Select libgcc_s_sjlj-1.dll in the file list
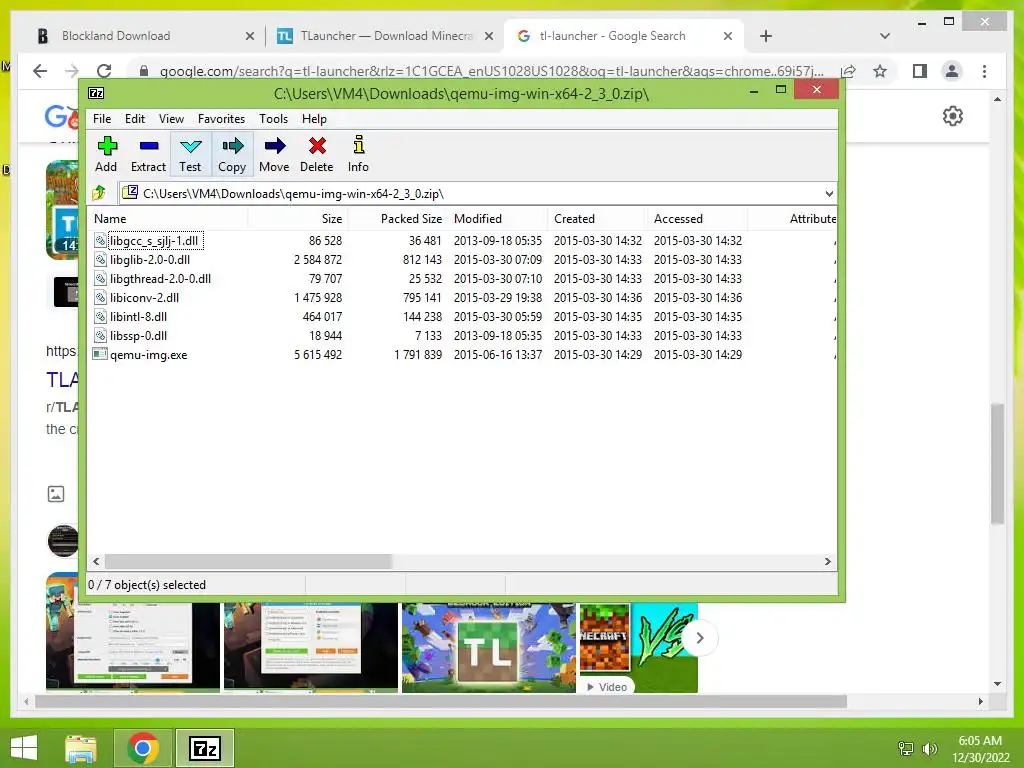This screenshot has height=768, width=1024. click(x=153, y=241)
